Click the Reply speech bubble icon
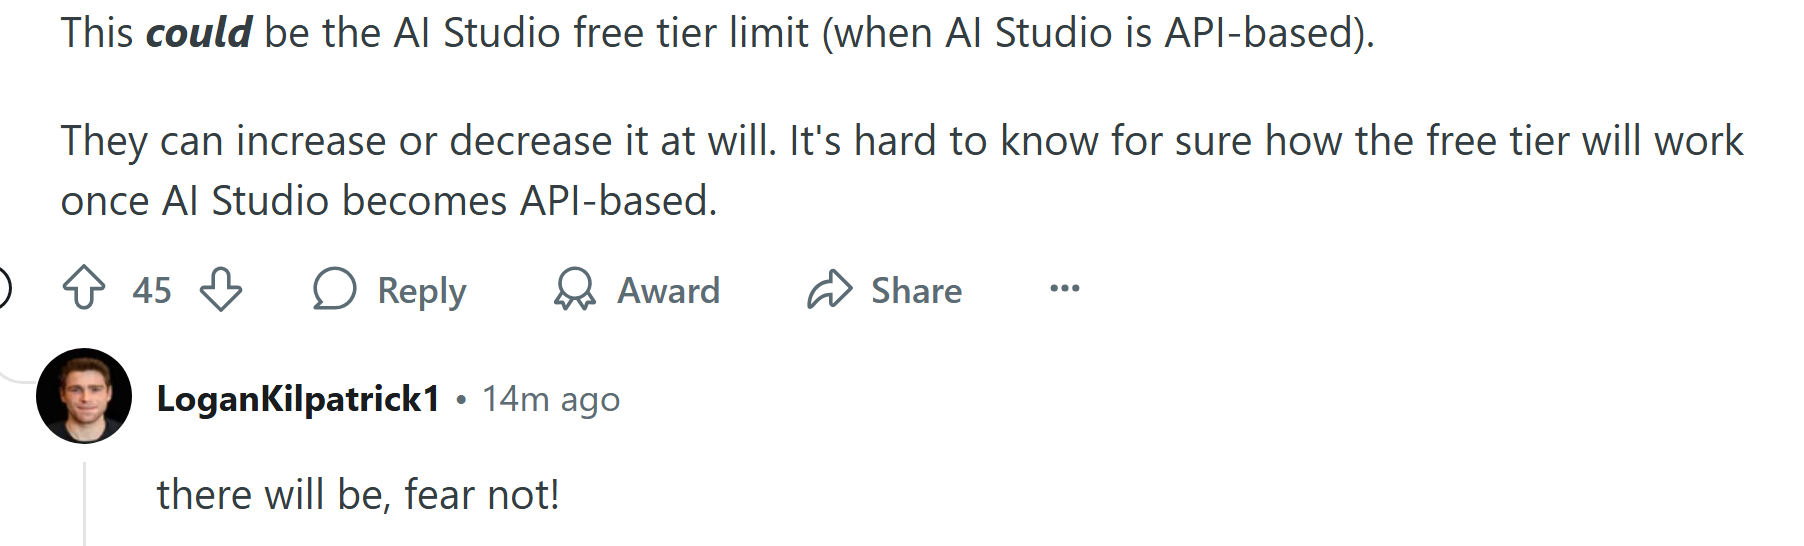This screenshot has height=546, width=1804. 334,289
